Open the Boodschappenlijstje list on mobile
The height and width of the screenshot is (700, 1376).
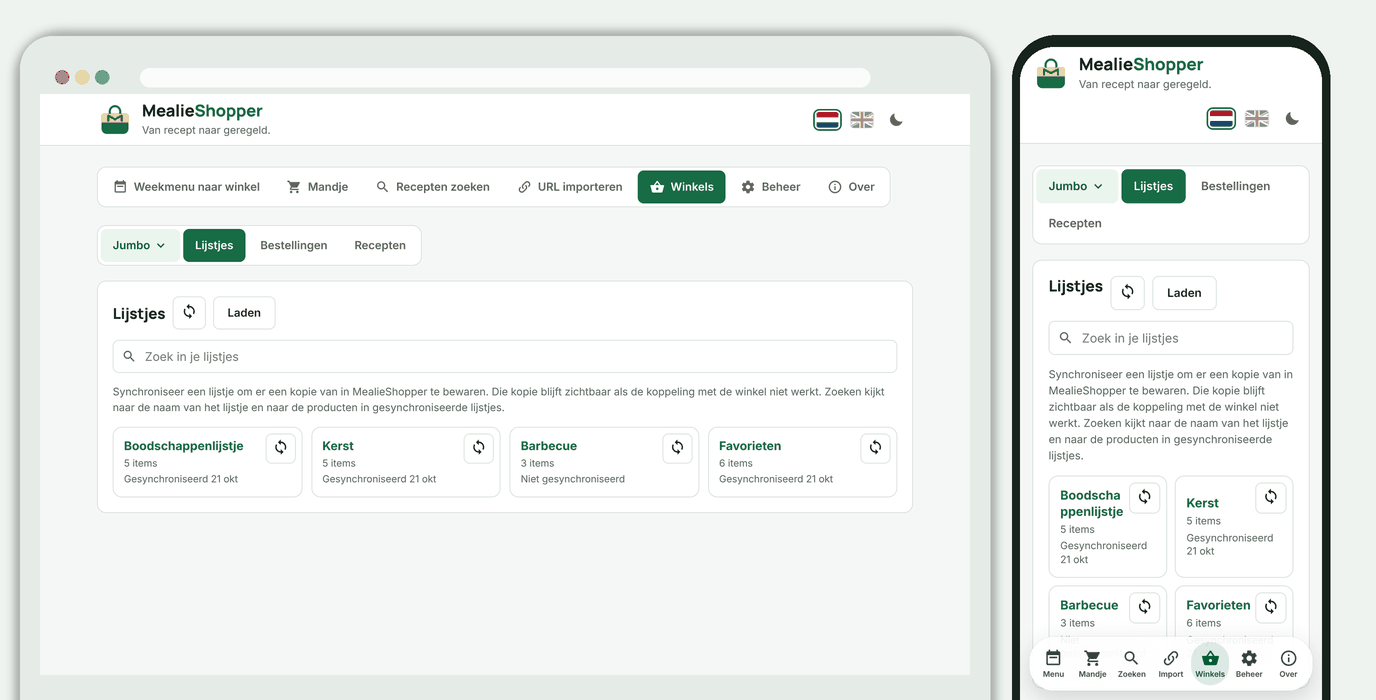click(1091, 503)
